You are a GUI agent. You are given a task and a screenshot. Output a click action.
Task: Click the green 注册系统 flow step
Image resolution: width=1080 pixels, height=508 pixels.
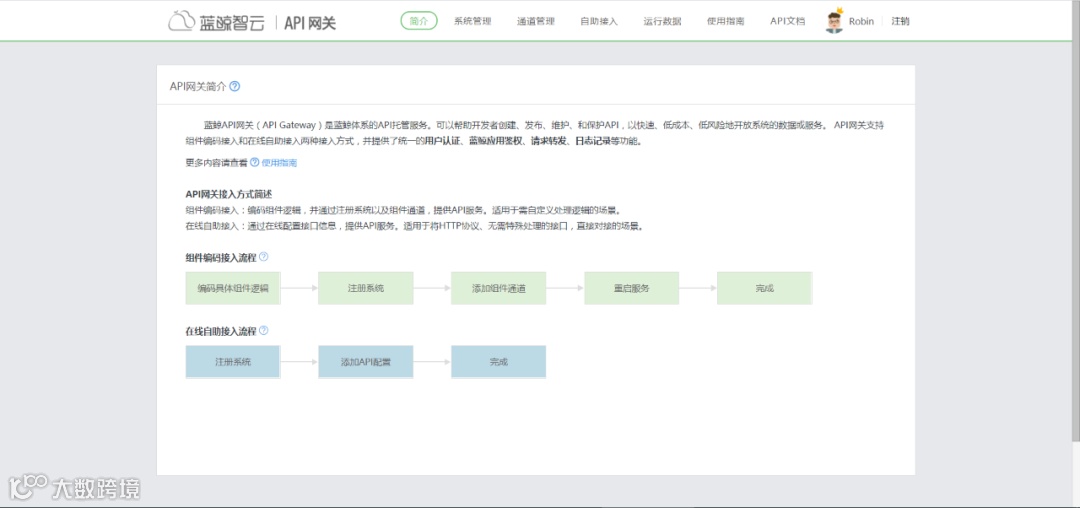pos(366,288)
